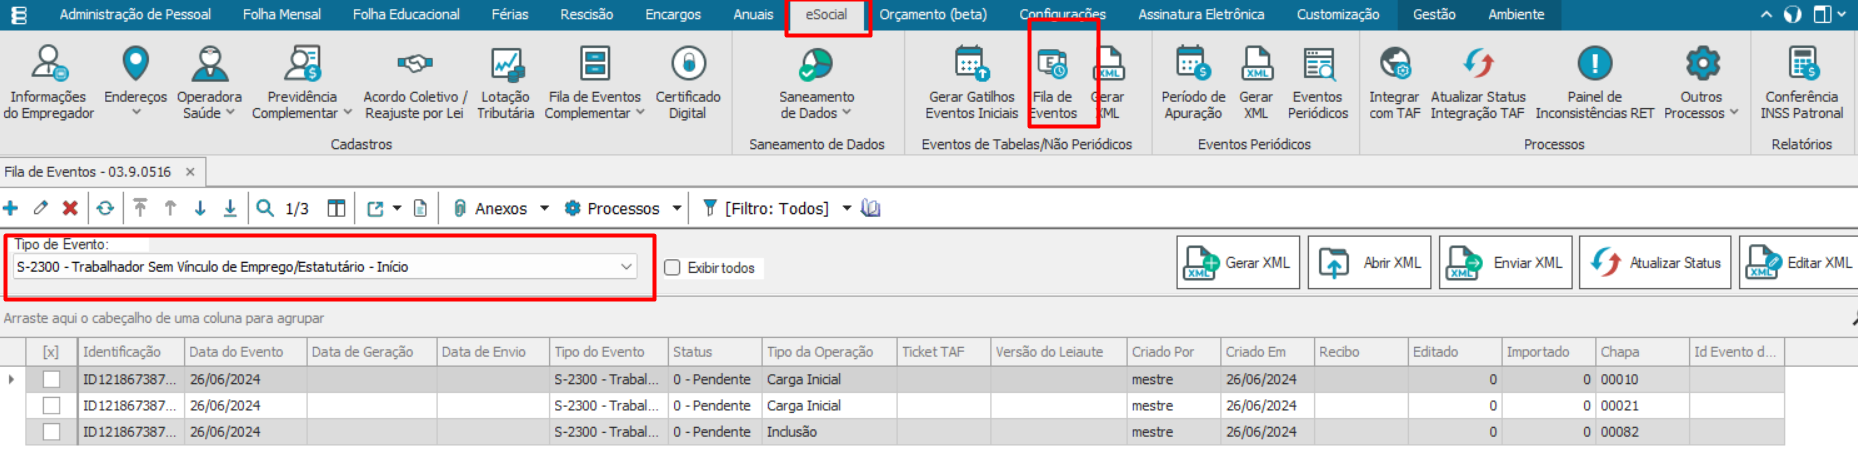Open the export icon dropdown arrow
The width and height of the screenshot is (1858, 465).
[x=397, y=208]
